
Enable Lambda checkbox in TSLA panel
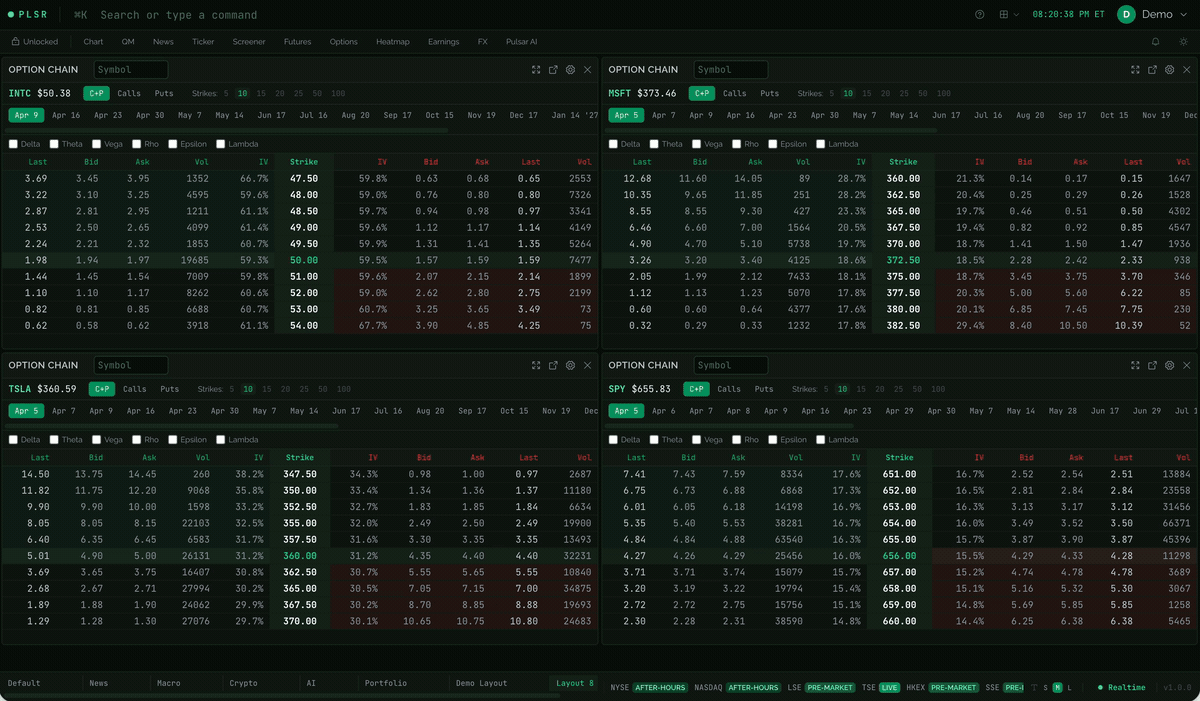tap(221, 440)
